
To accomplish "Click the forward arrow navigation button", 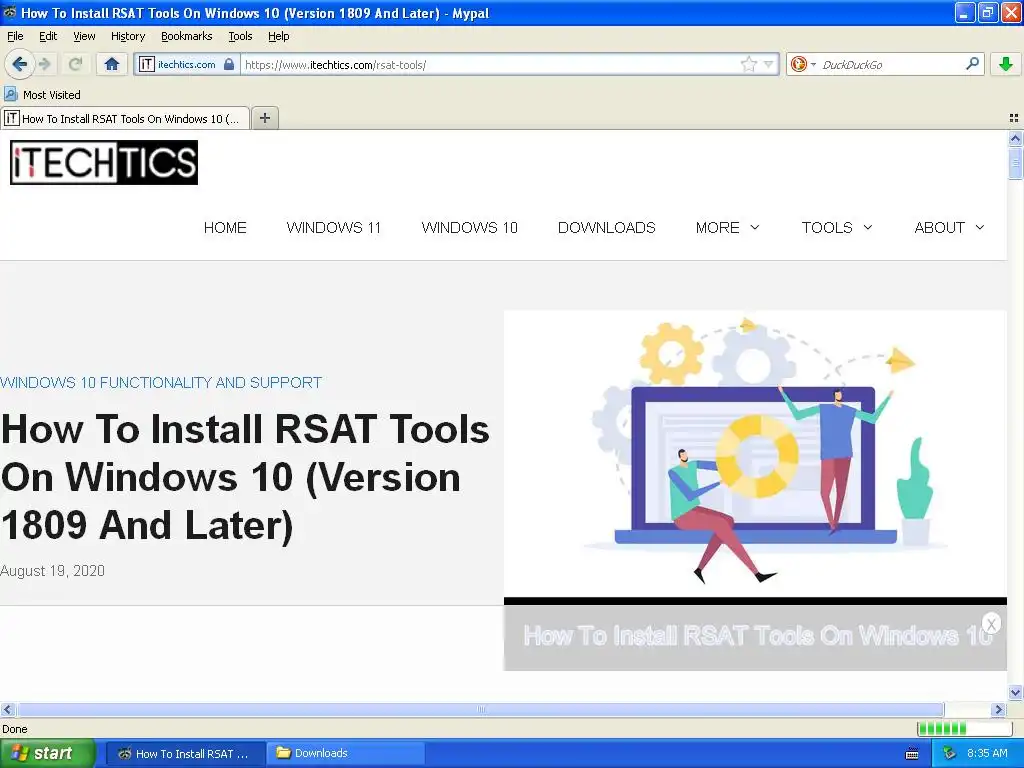I will click(44, 64).
